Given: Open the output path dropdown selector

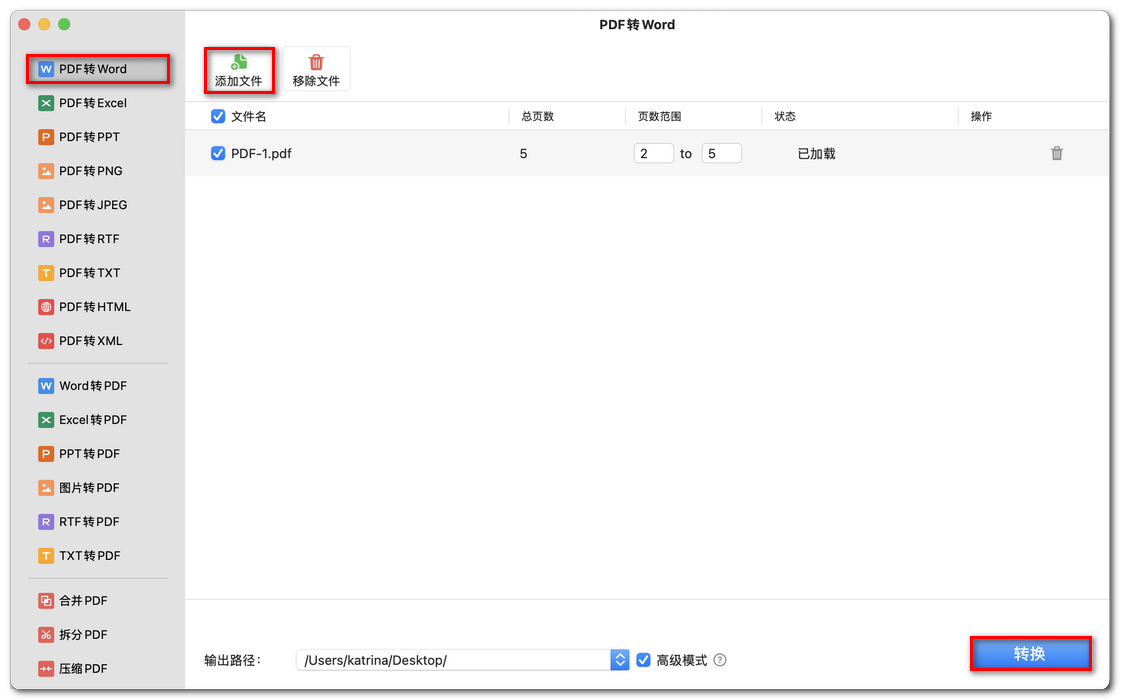Looking at the screenshot, I should (x=620, y=660).
